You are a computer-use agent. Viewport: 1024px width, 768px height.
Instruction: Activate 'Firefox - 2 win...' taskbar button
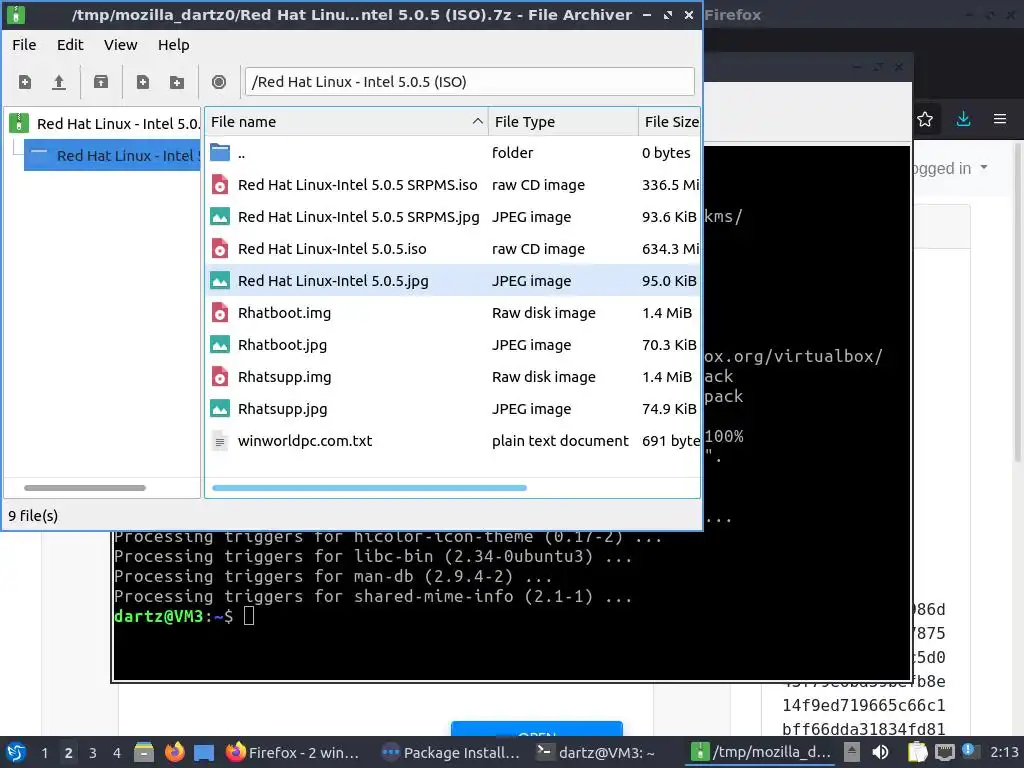[293, 753]
